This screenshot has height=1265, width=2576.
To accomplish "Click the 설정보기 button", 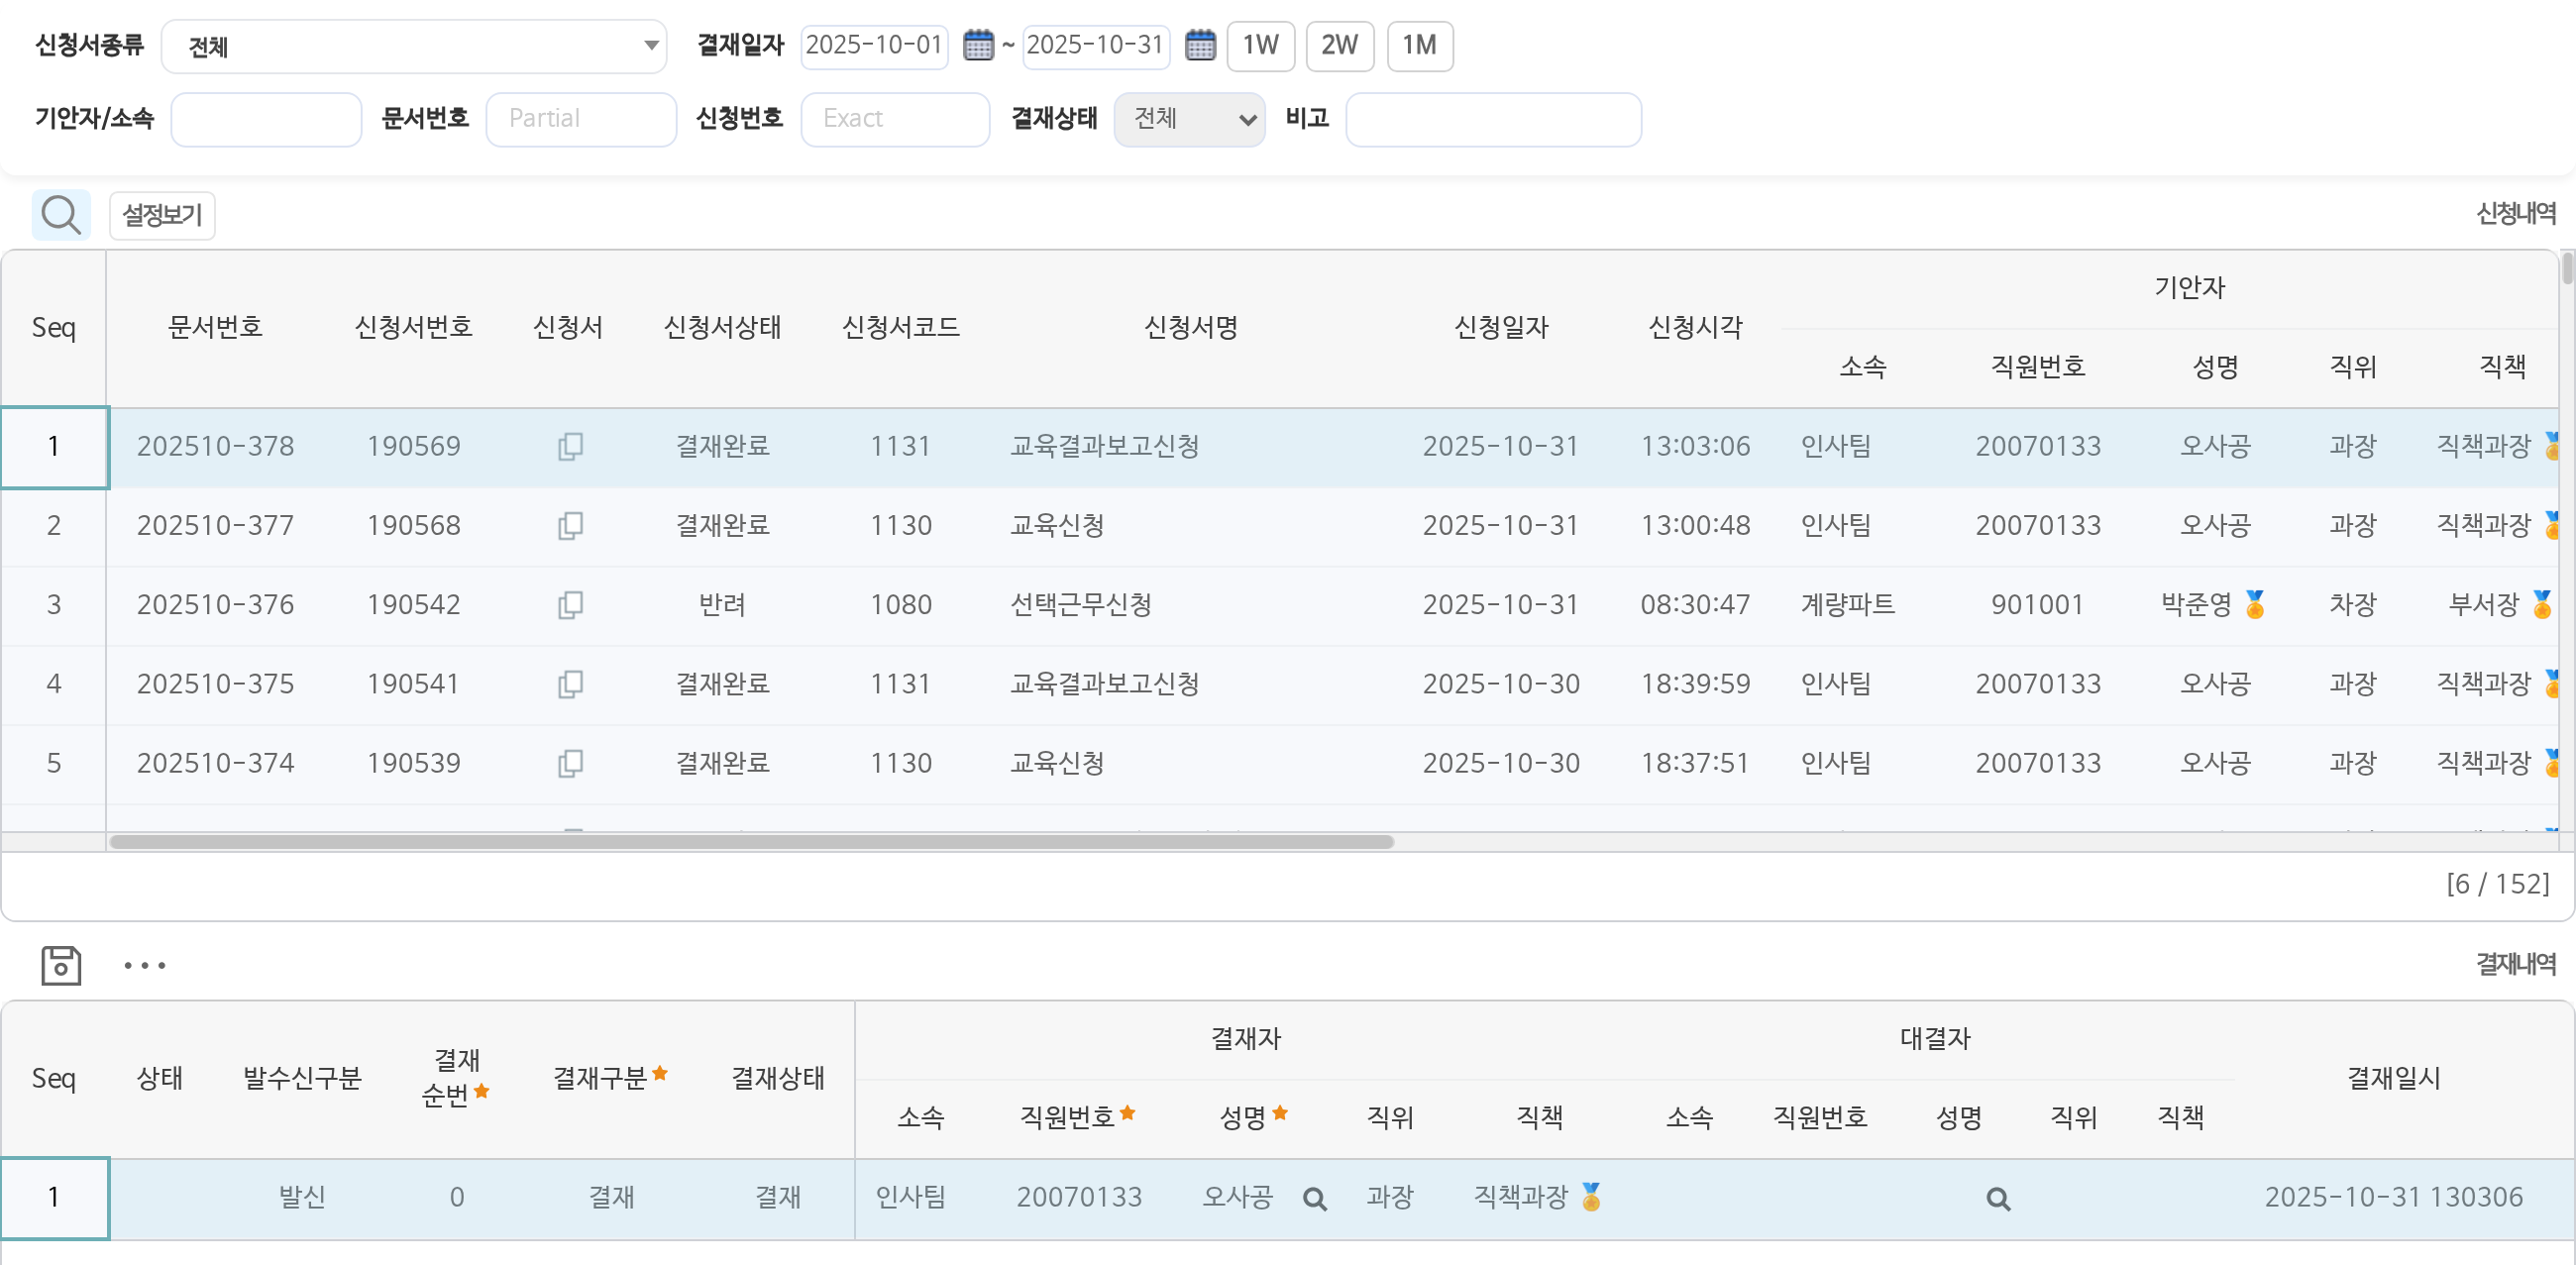I will pyautogui.click(x=162, y=215).
